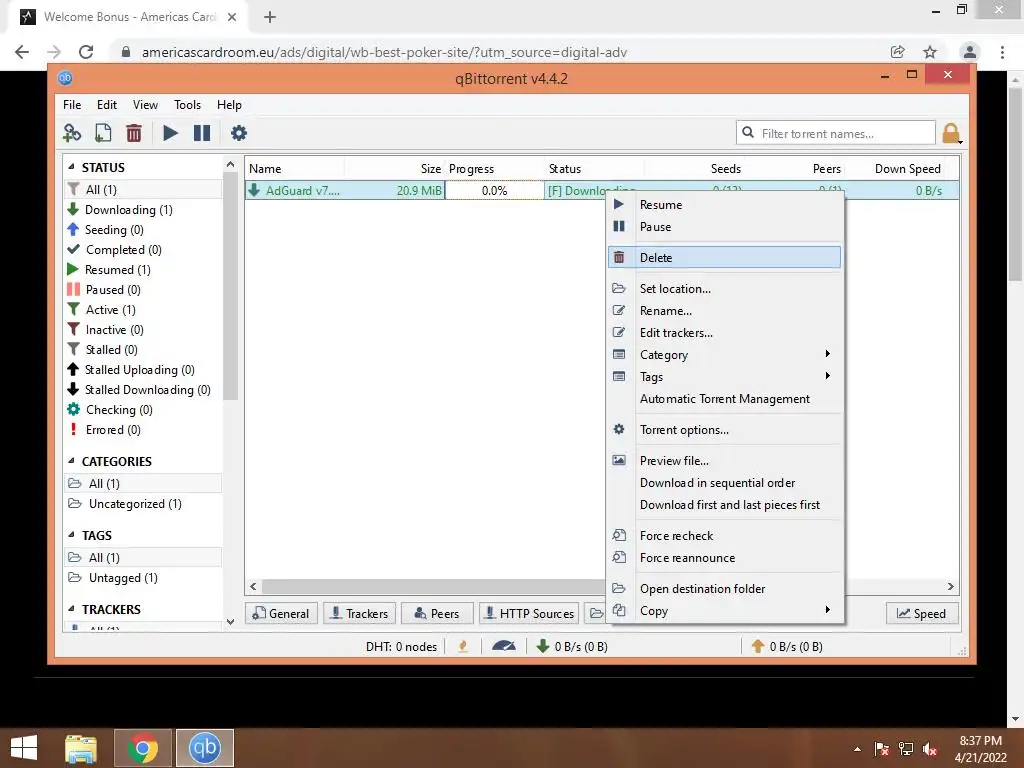Viewport: 1024px width, 768px height.
Task: Switch to the Peers tab
Action: pyautogui.click(x=437, y=613)
